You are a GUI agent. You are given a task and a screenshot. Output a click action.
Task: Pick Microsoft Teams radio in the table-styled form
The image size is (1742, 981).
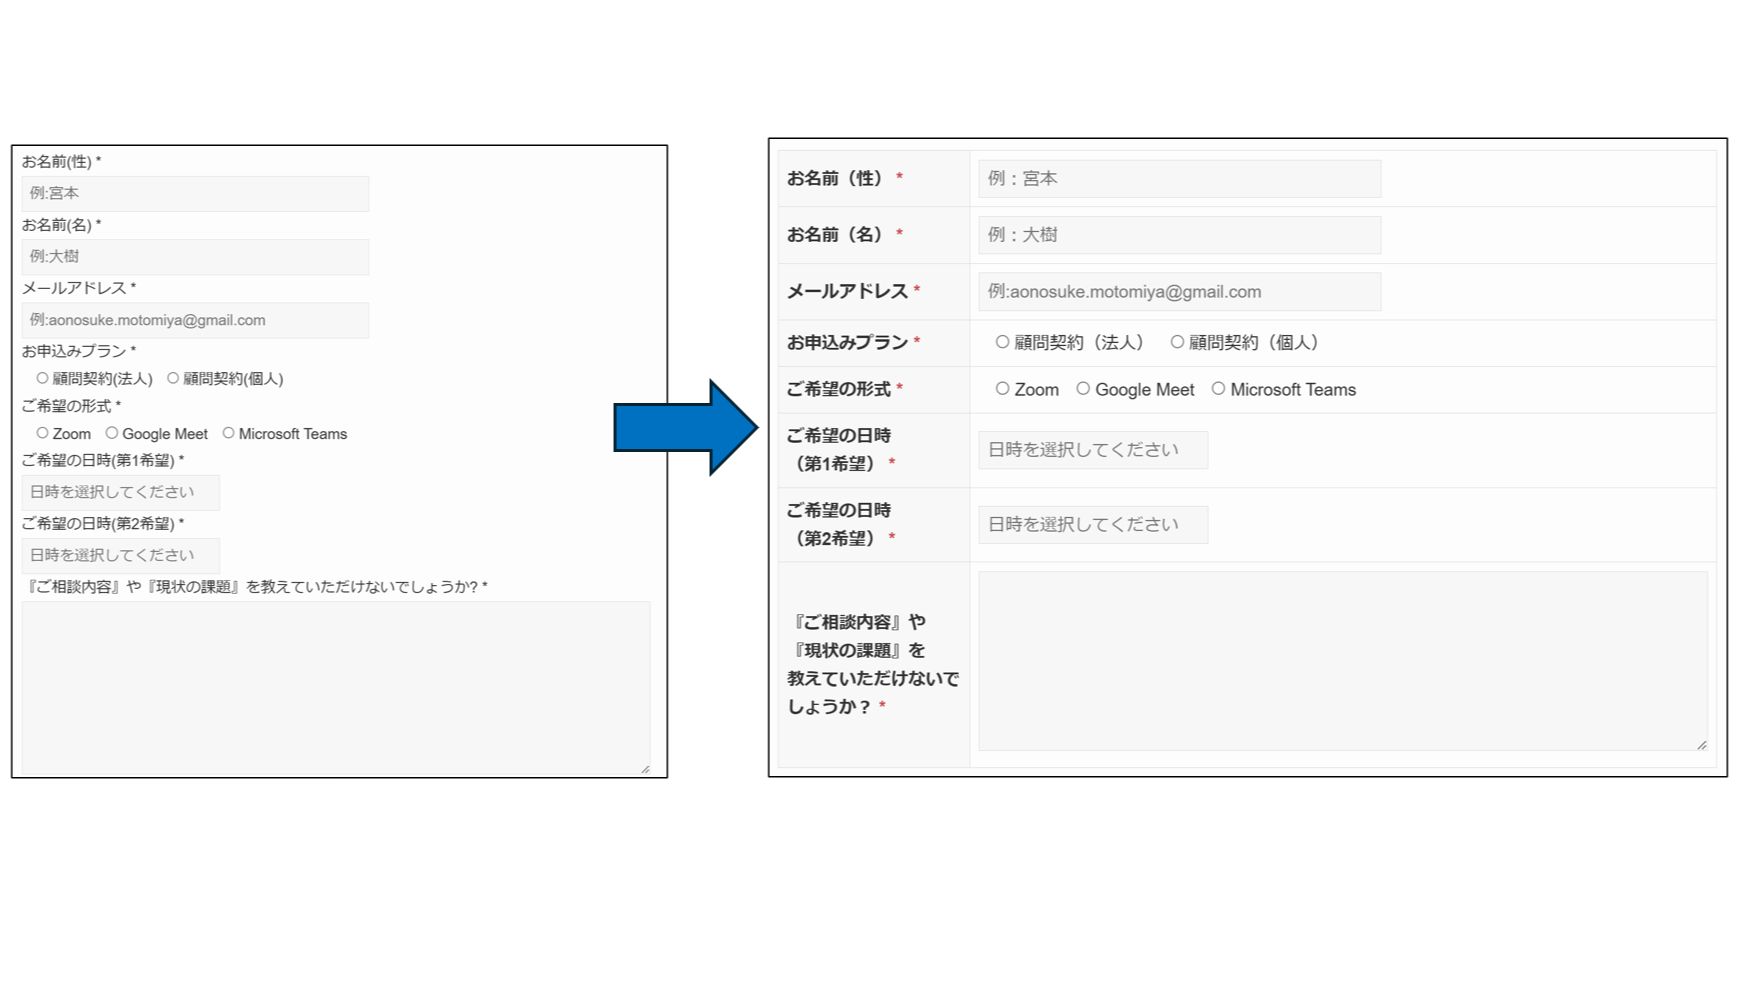coord(1218,389)
